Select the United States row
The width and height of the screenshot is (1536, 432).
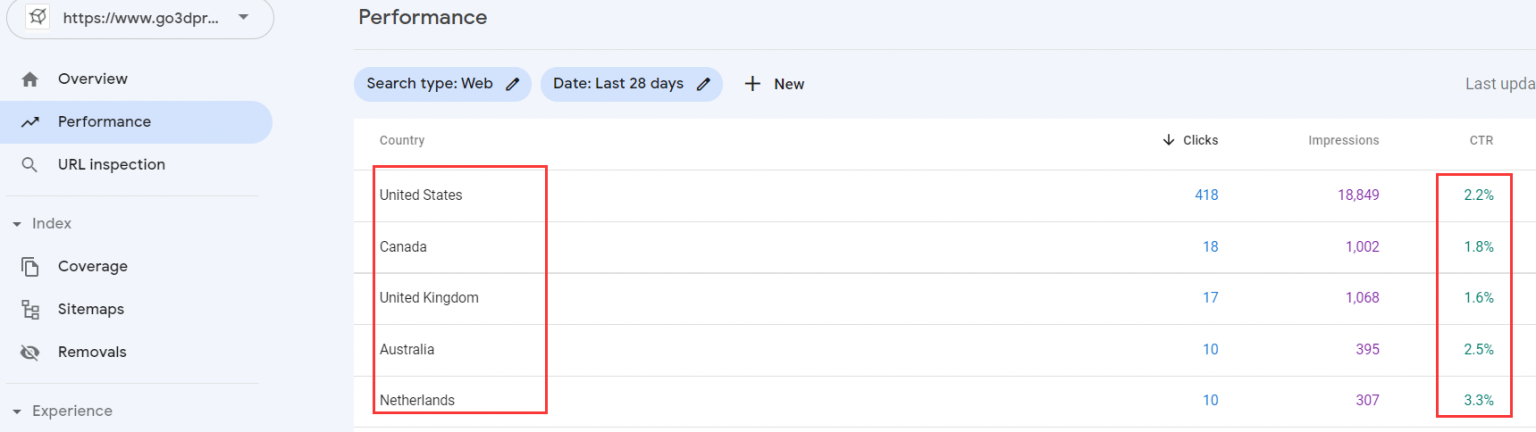coord(944,196)
